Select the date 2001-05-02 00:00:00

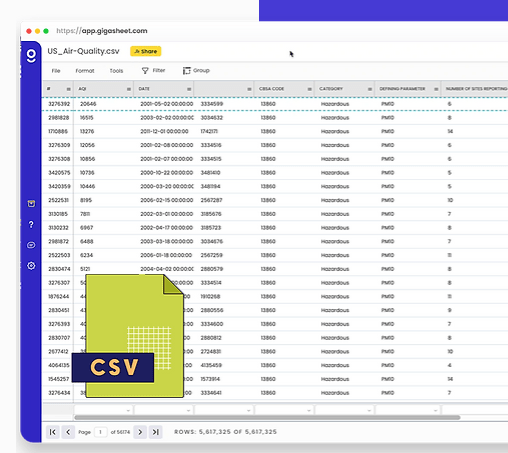click(x=167, y=104)
